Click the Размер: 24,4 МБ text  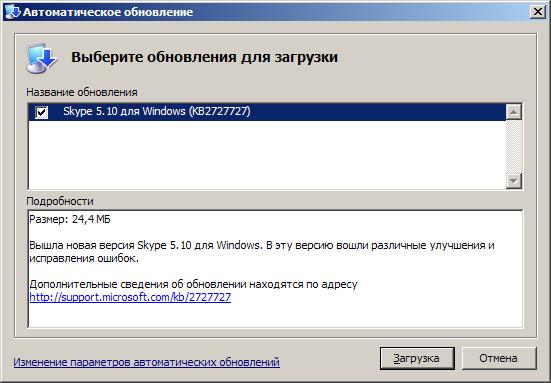point(70,219)
